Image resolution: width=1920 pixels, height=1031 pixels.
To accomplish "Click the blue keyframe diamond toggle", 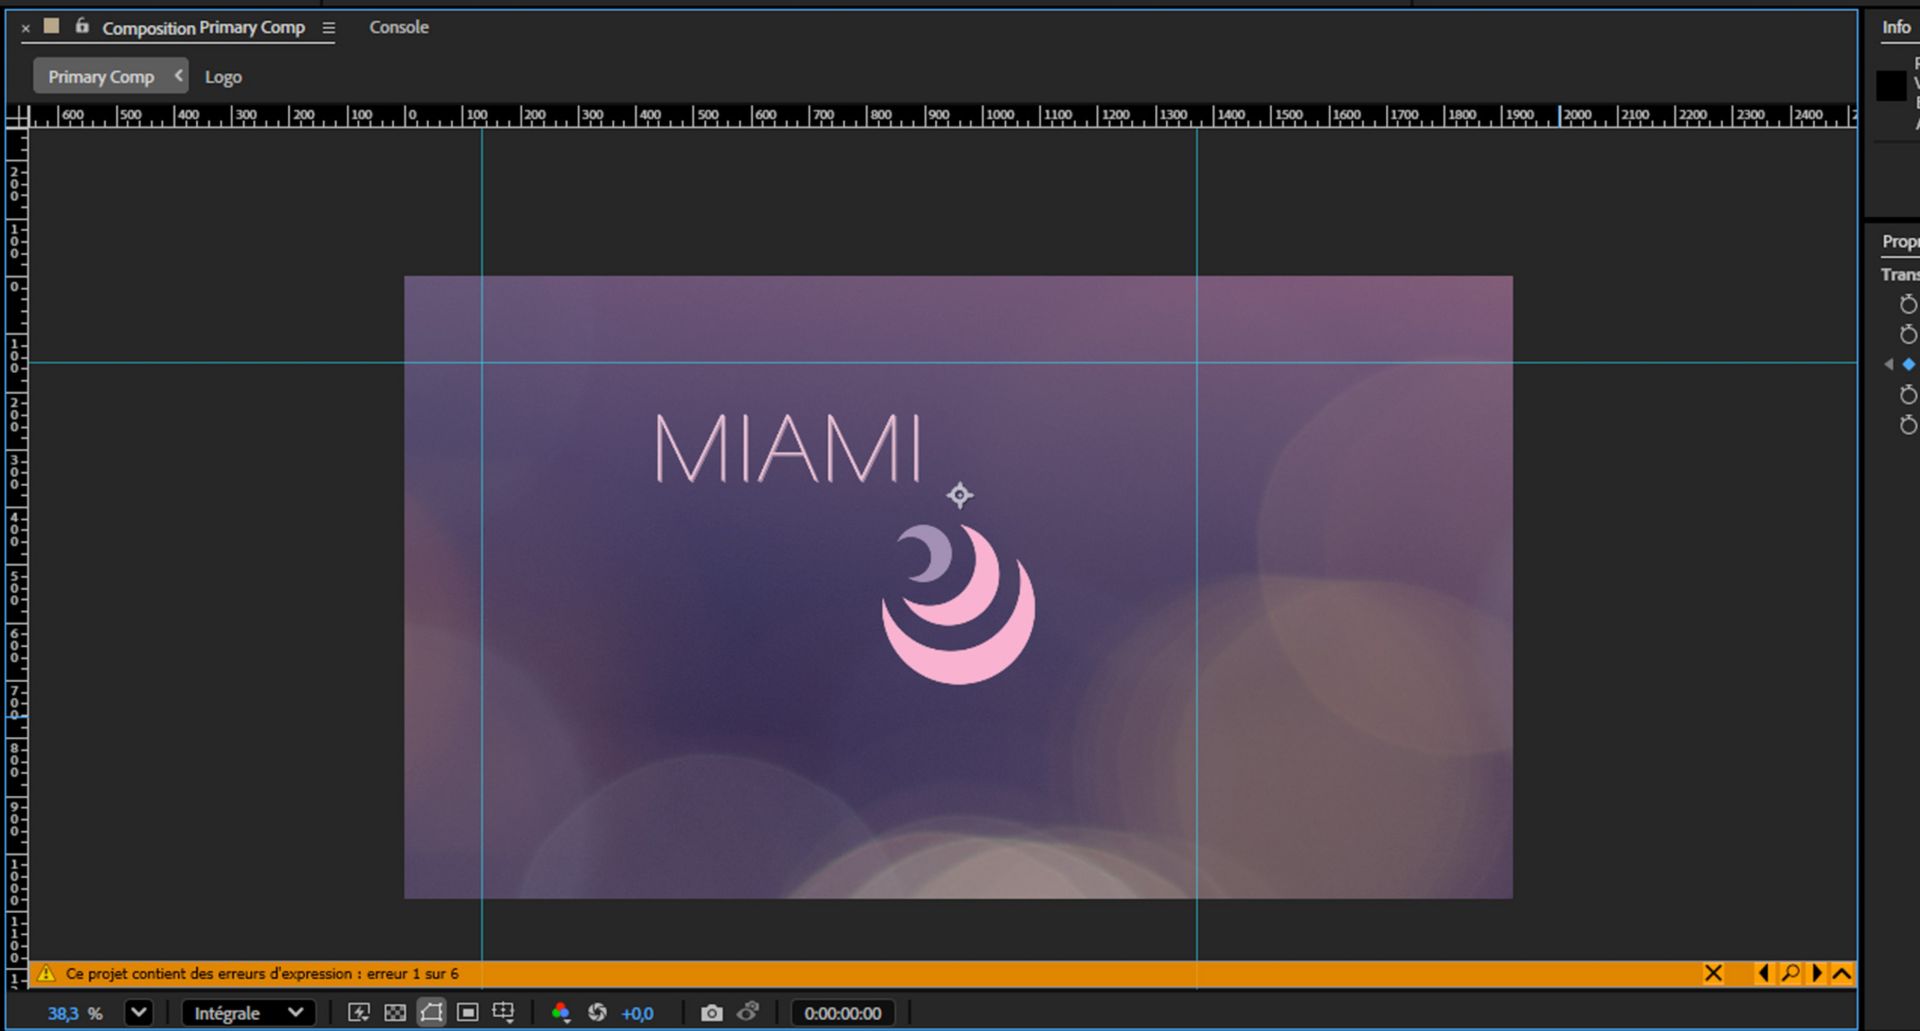I will point(1908,364).
